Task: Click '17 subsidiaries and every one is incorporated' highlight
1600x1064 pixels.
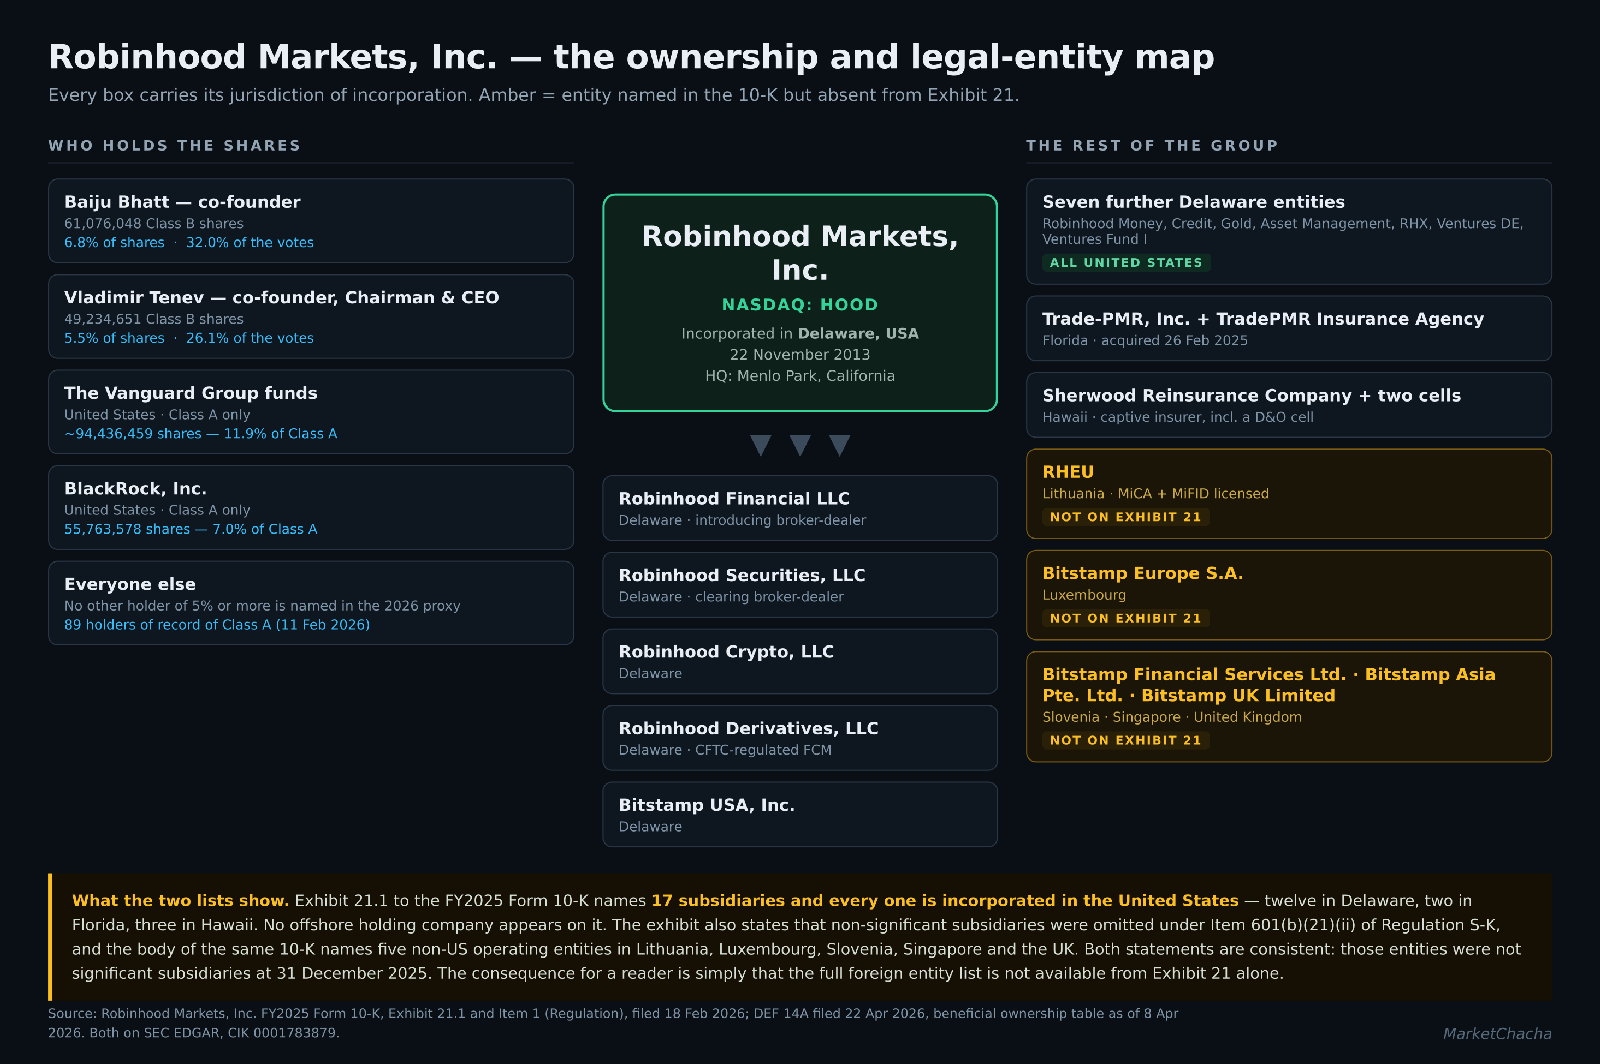Action: click(945, 901)
